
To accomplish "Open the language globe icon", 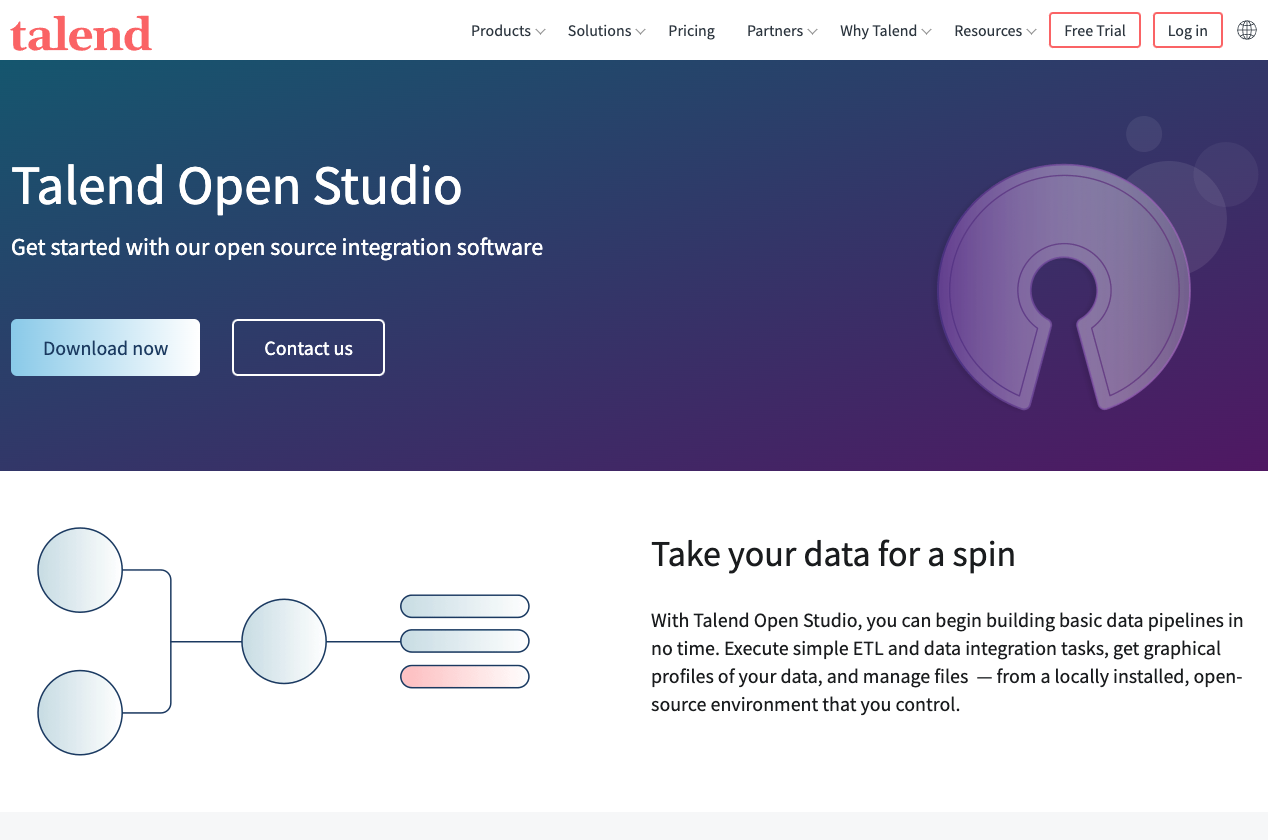I will click(1247, 30).
